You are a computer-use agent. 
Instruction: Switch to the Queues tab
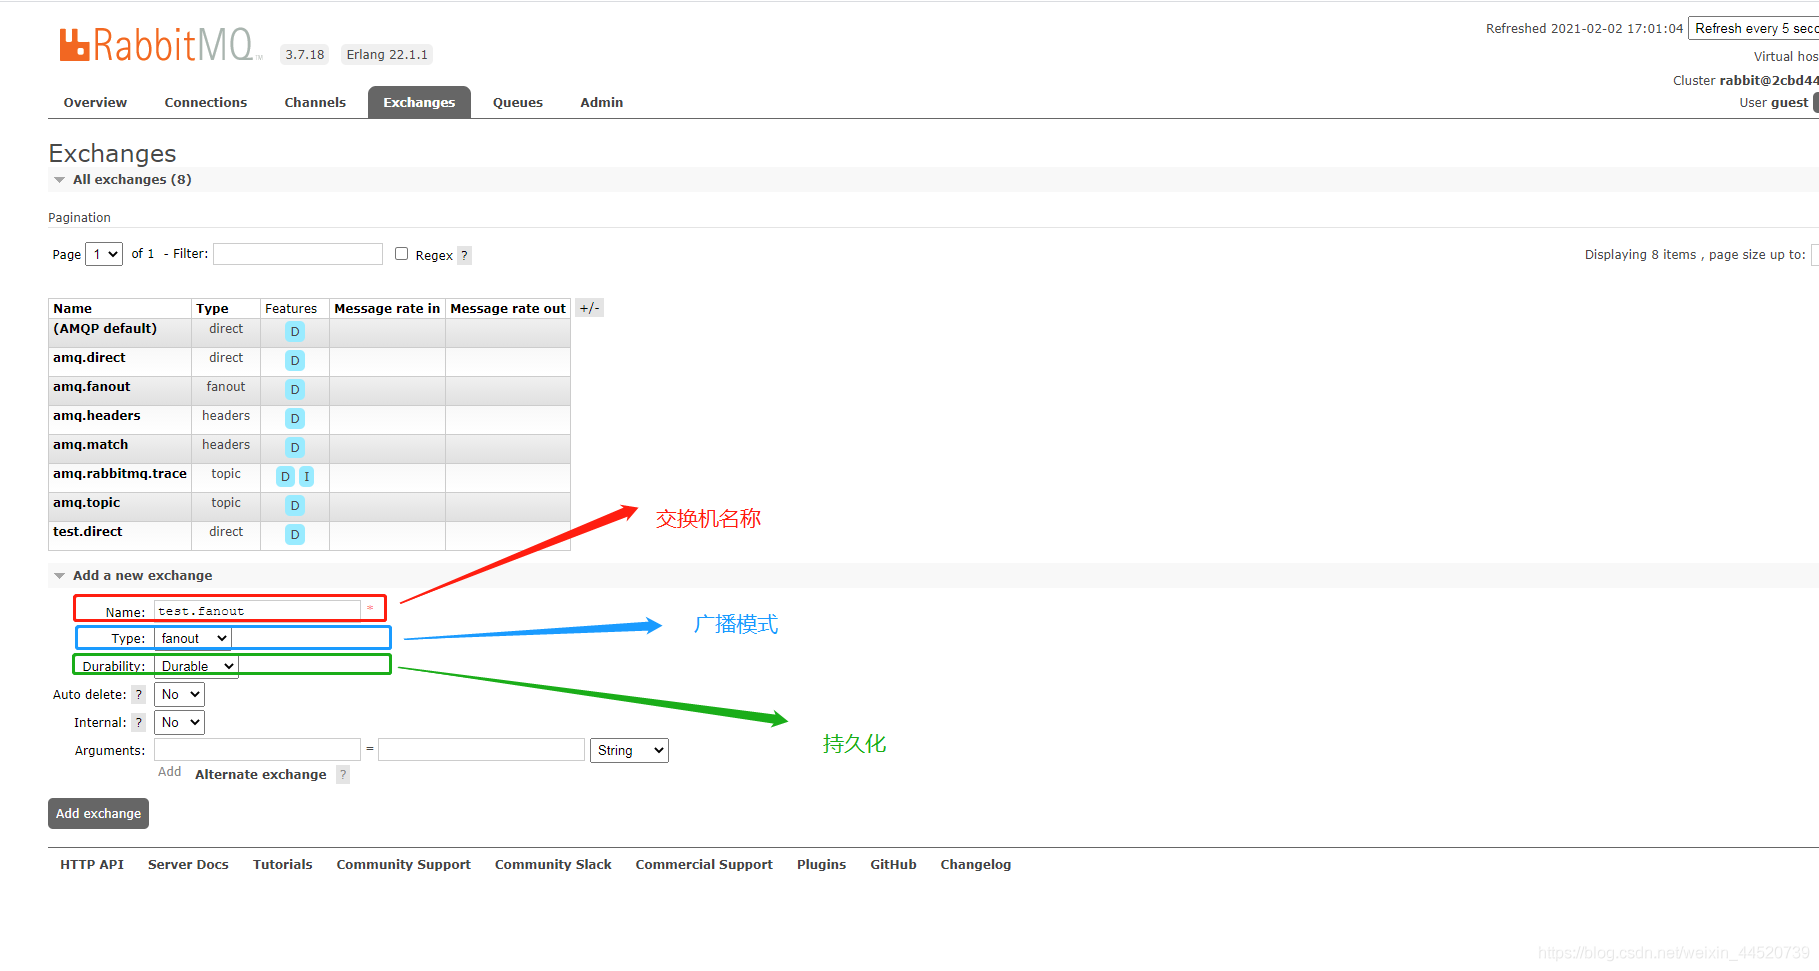(518, 103)
